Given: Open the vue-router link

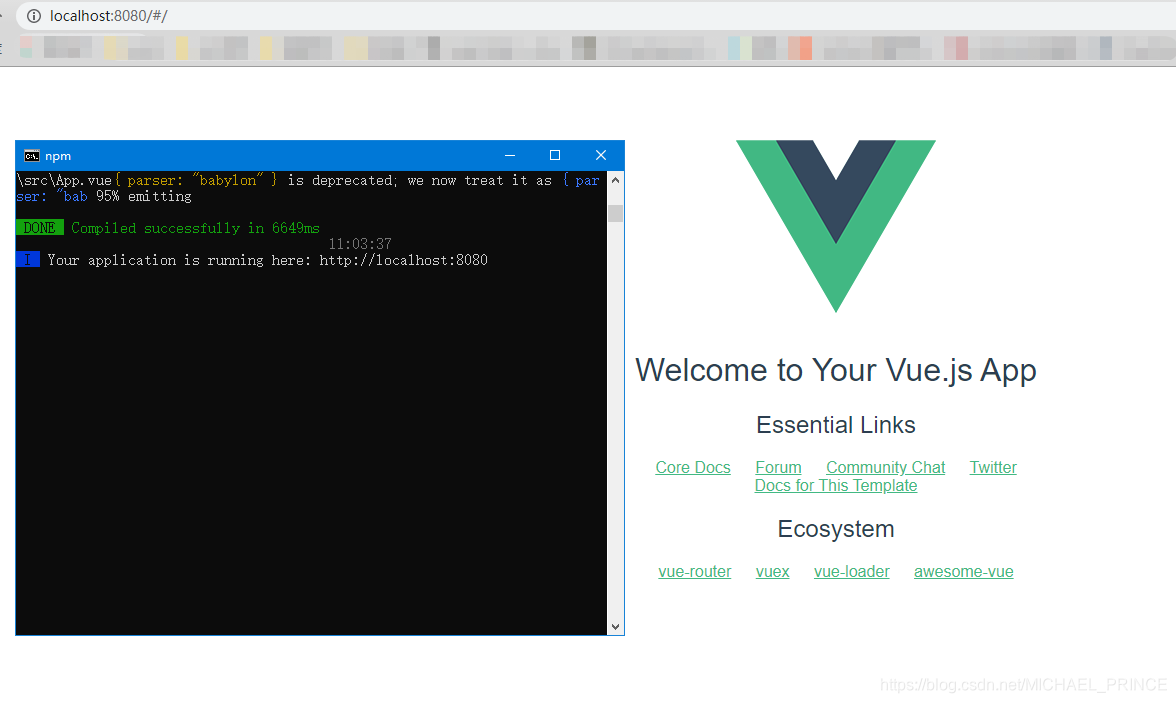Looking at the screenshot, I should (694, 572).
